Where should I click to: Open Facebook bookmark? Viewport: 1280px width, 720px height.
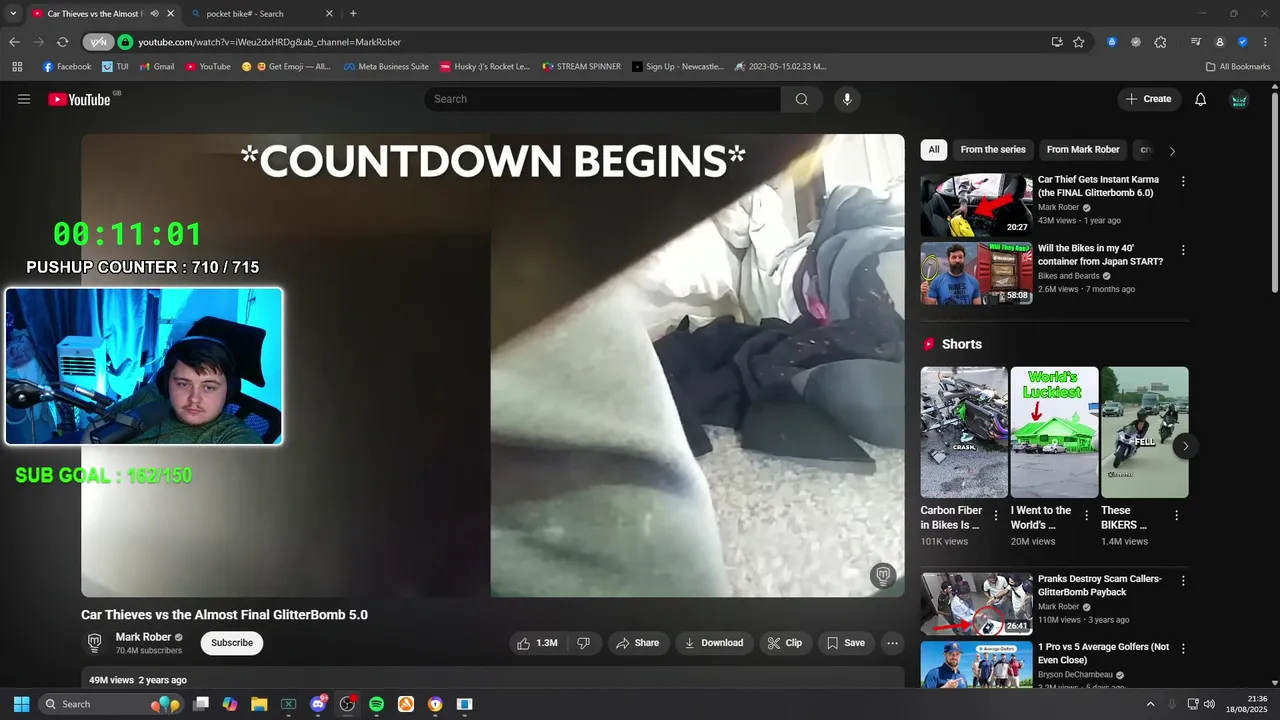point(67,67)
